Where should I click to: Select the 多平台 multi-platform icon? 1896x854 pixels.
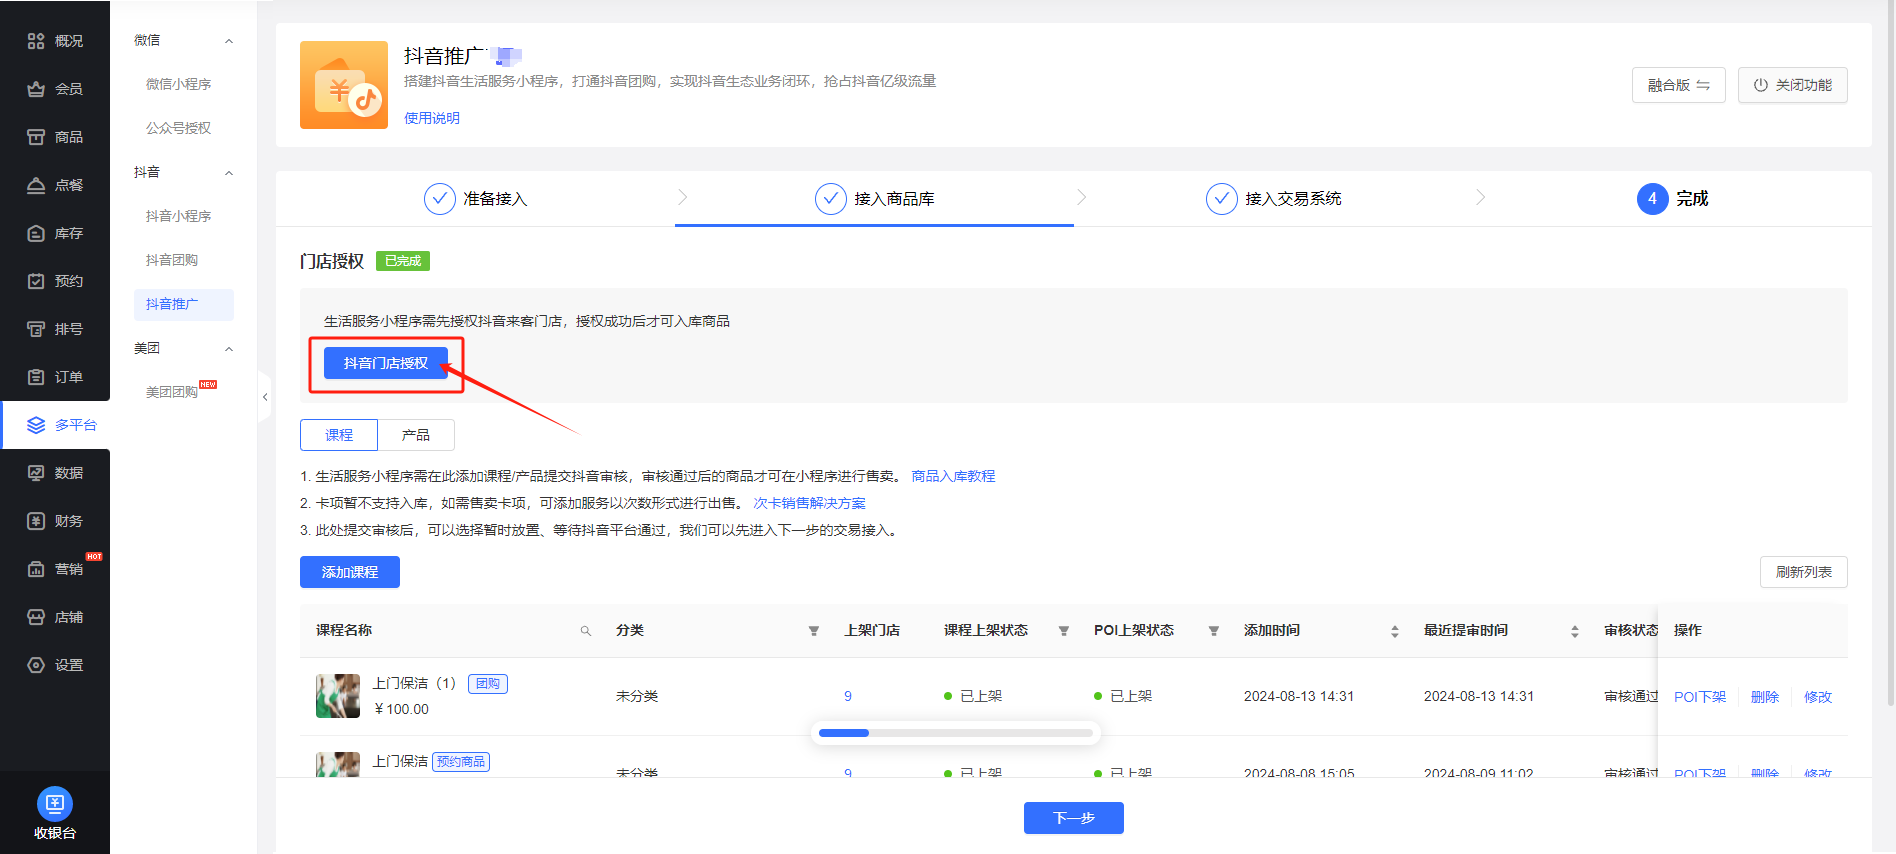pos(36,425)
